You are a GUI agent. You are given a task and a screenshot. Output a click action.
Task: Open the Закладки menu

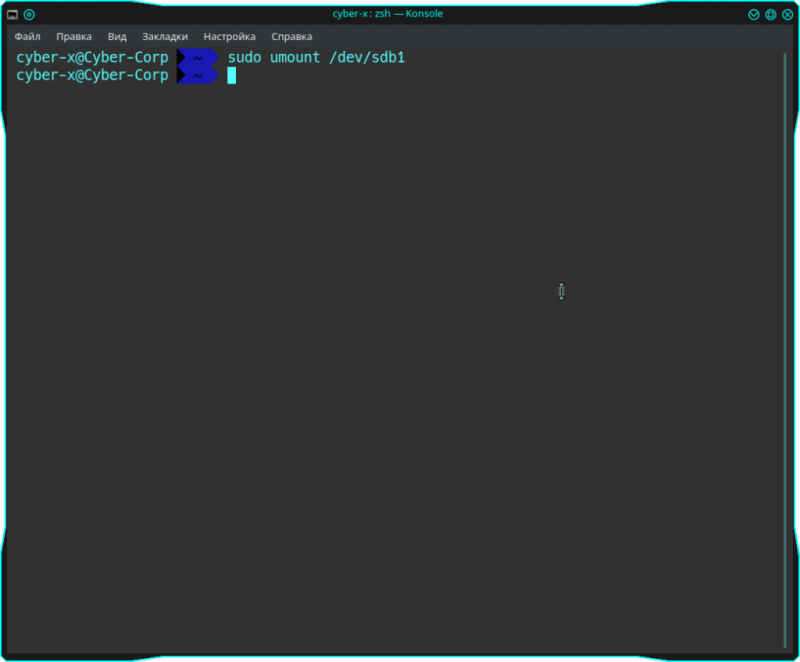pyautogui.click(x=165, y=37)
